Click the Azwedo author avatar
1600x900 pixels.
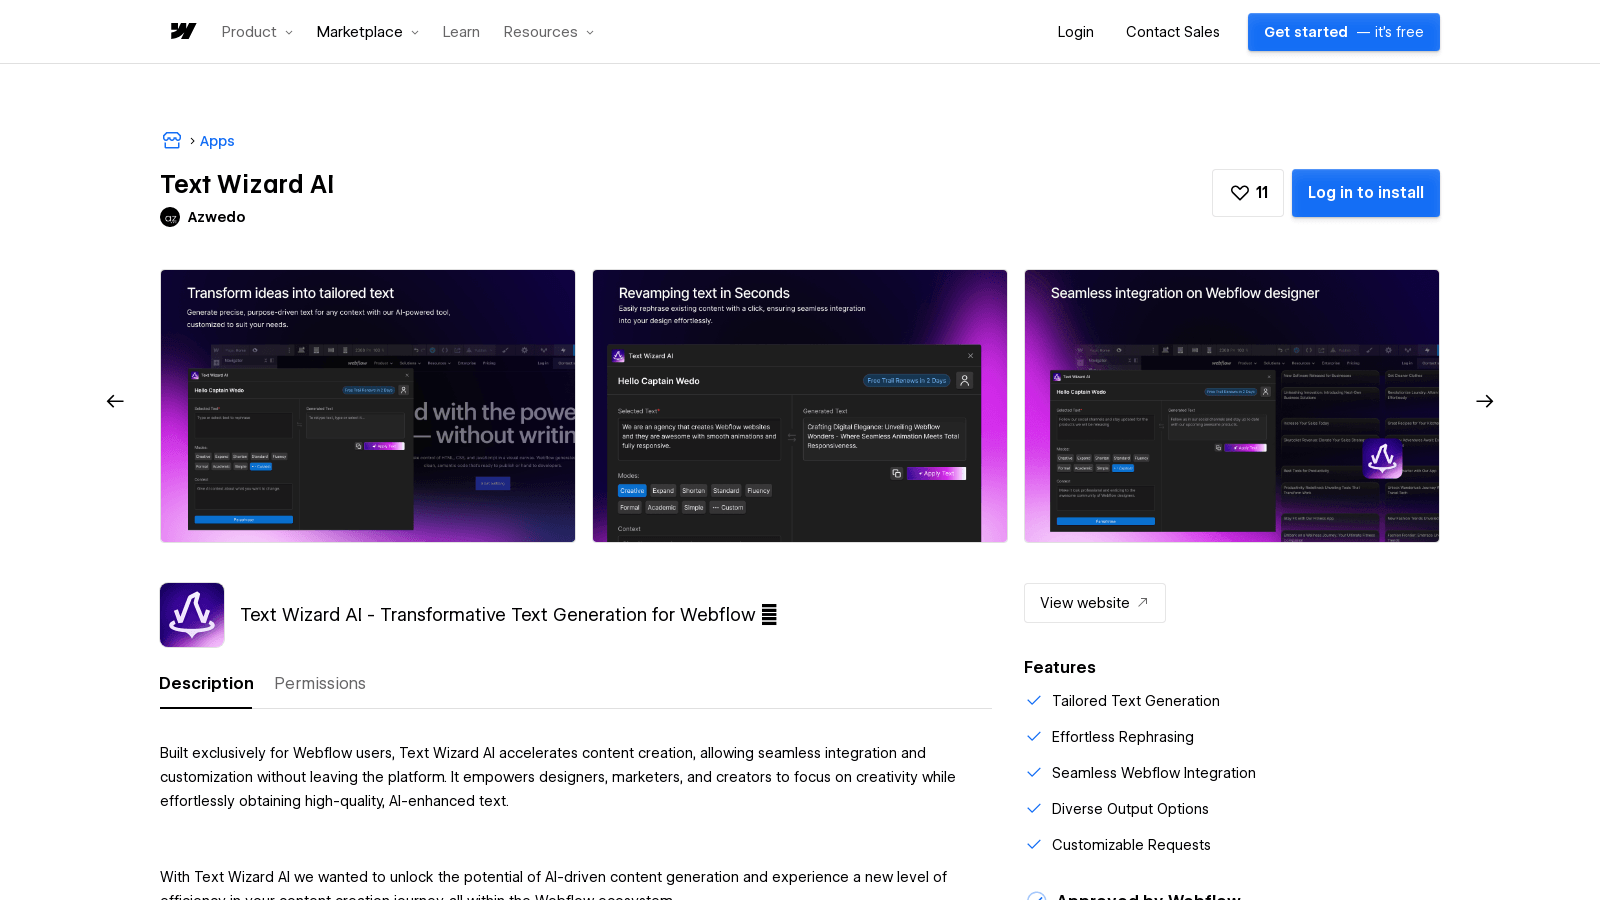(170, 217)
